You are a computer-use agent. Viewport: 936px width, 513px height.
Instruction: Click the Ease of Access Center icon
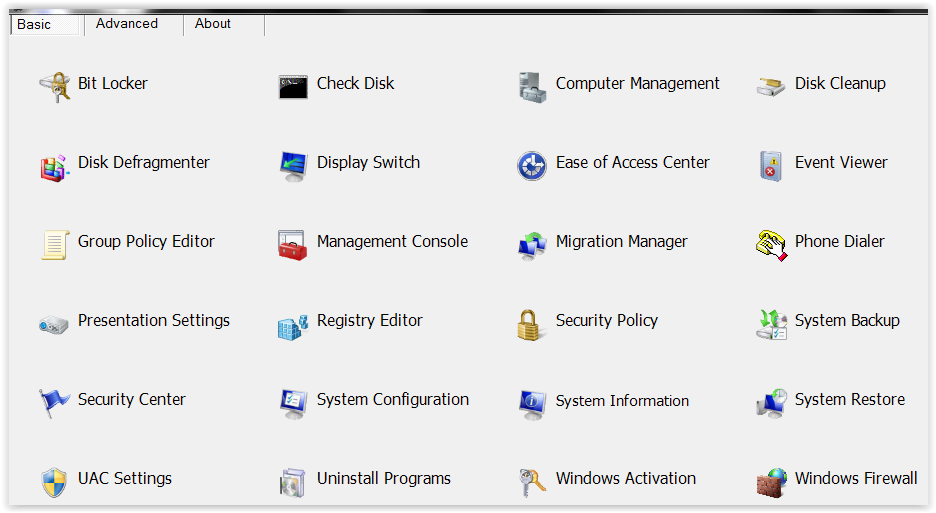pos(532,165)
